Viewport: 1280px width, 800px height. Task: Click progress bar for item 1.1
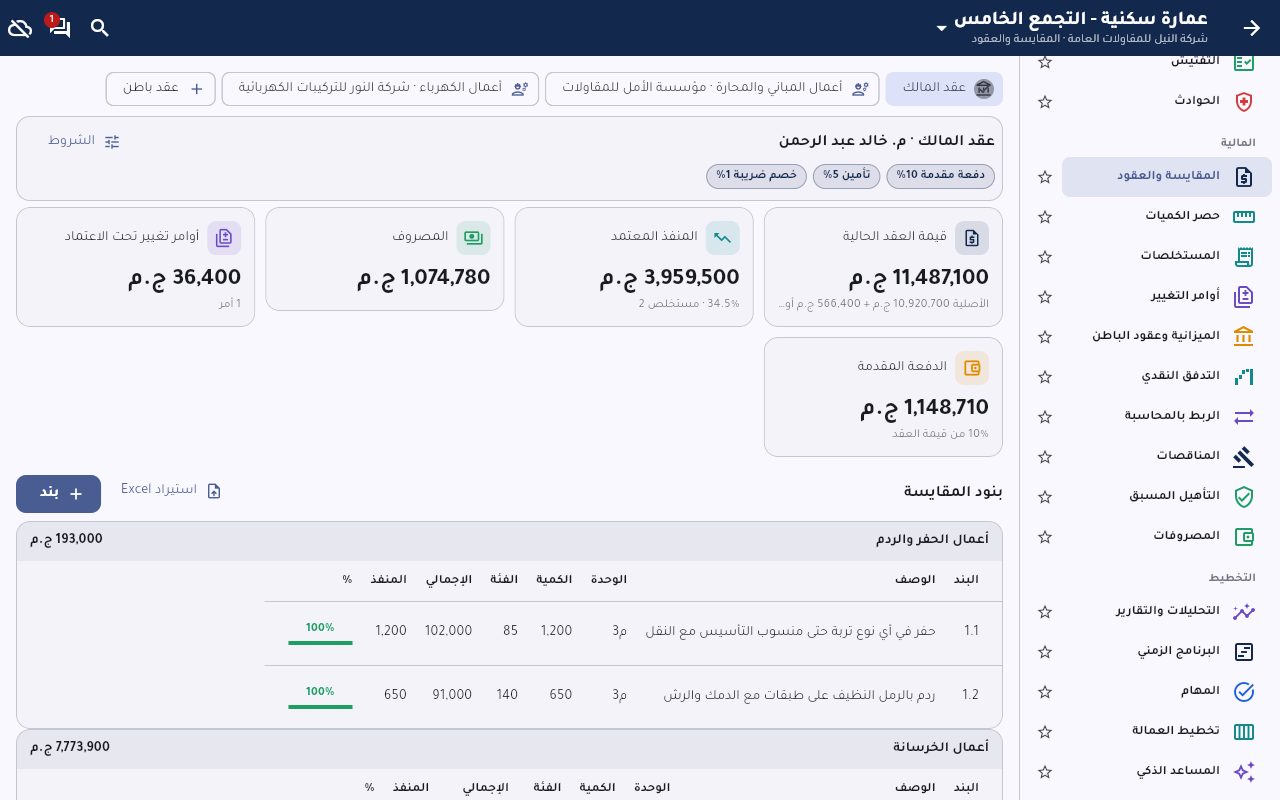320,642
